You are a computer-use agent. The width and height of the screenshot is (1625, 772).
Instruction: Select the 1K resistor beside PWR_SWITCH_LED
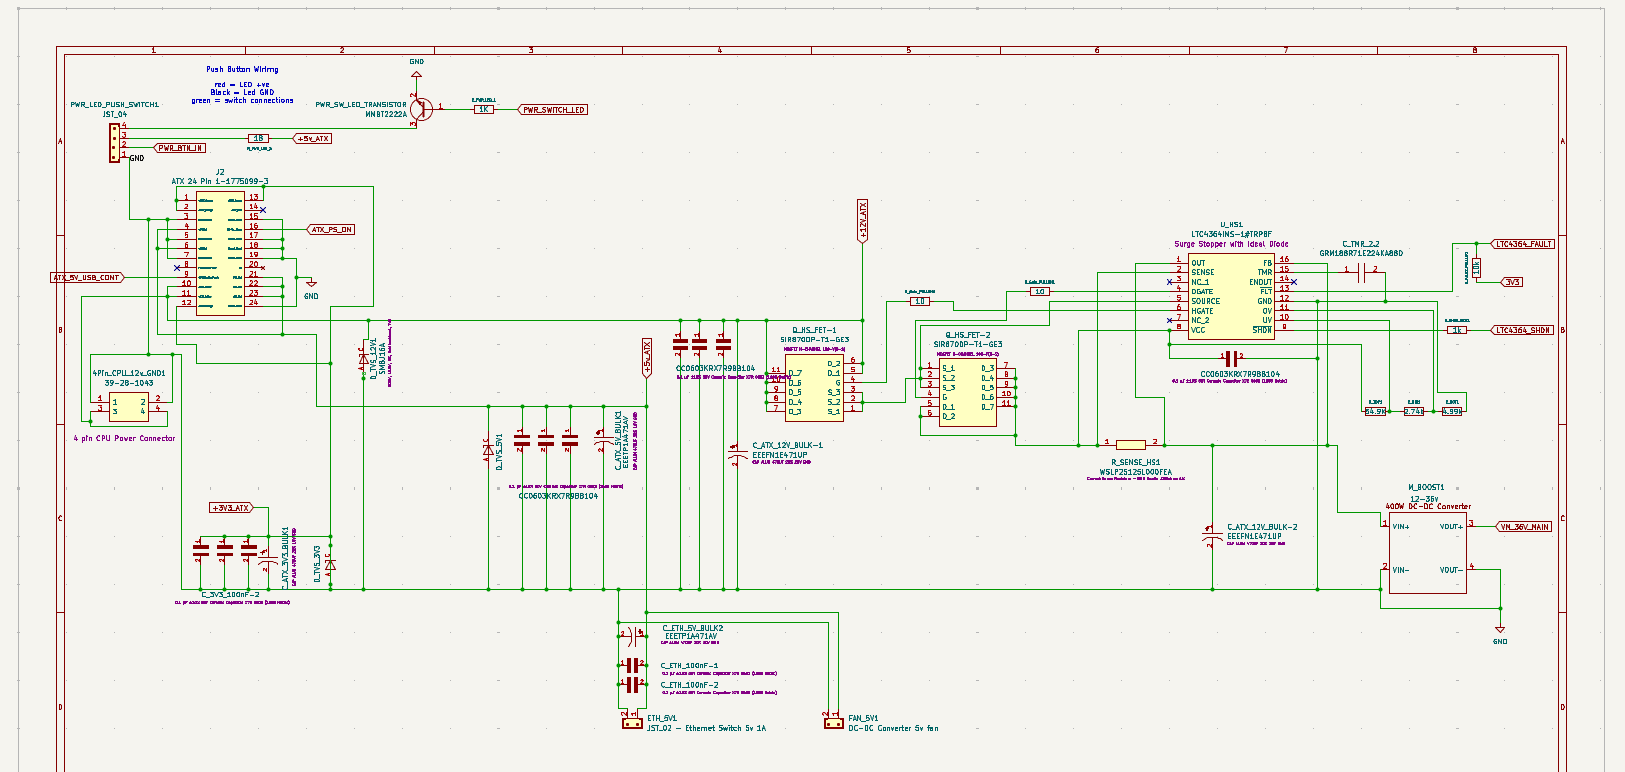click(484, 109)
